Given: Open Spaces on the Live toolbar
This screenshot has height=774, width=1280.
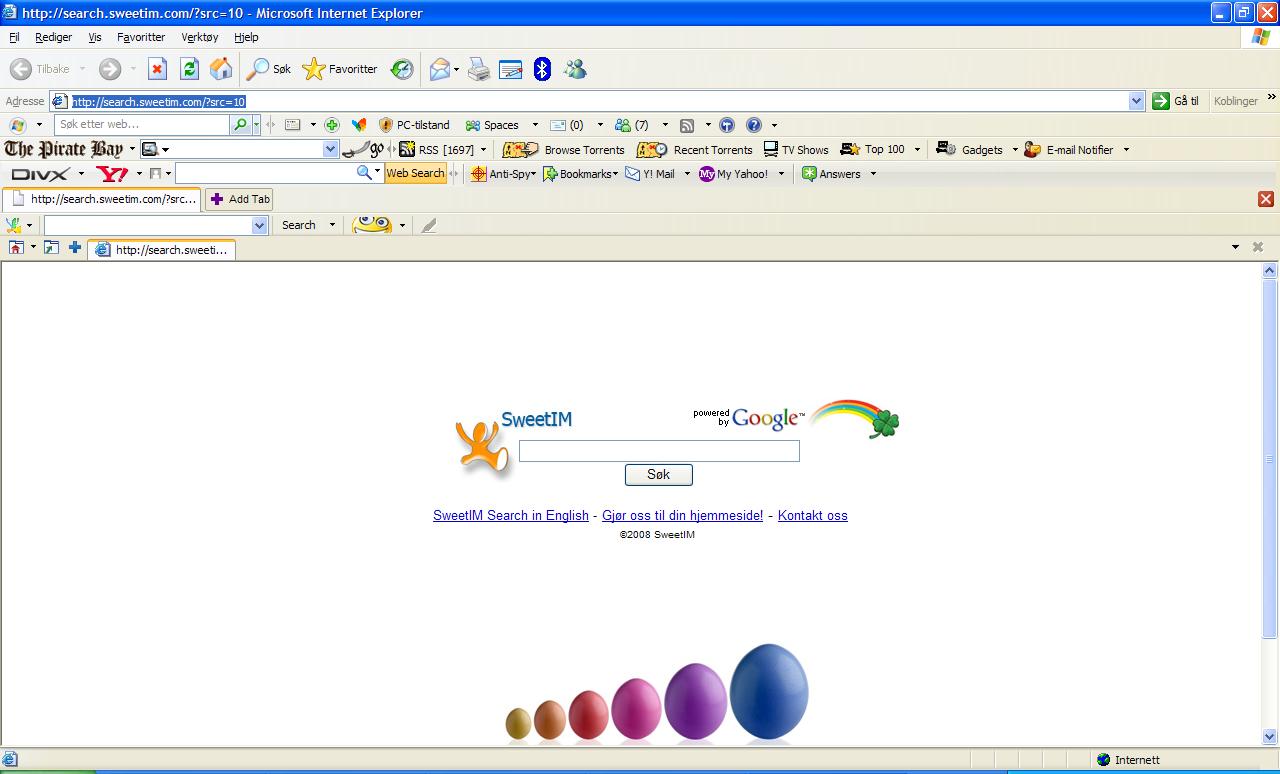Looking at the screenshot, I should 492,125.
